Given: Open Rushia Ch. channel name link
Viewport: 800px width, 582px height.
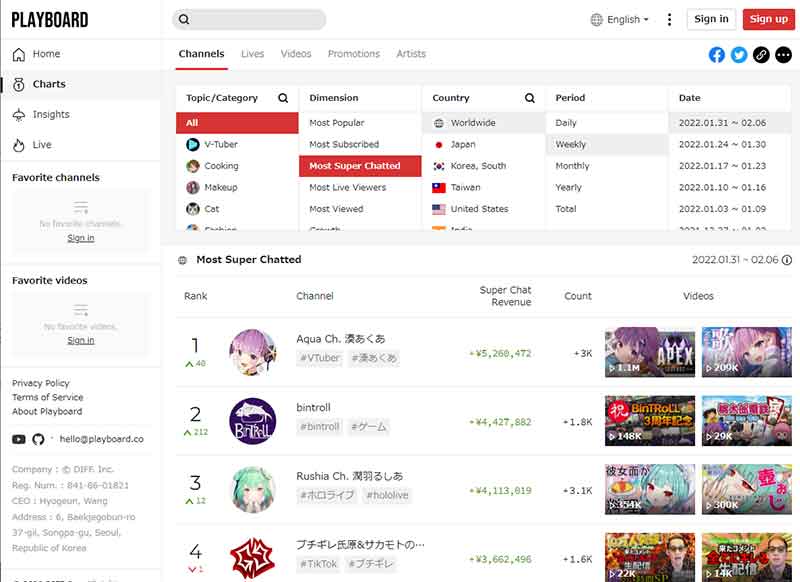Looking at the screenshot, I should 349,476.
